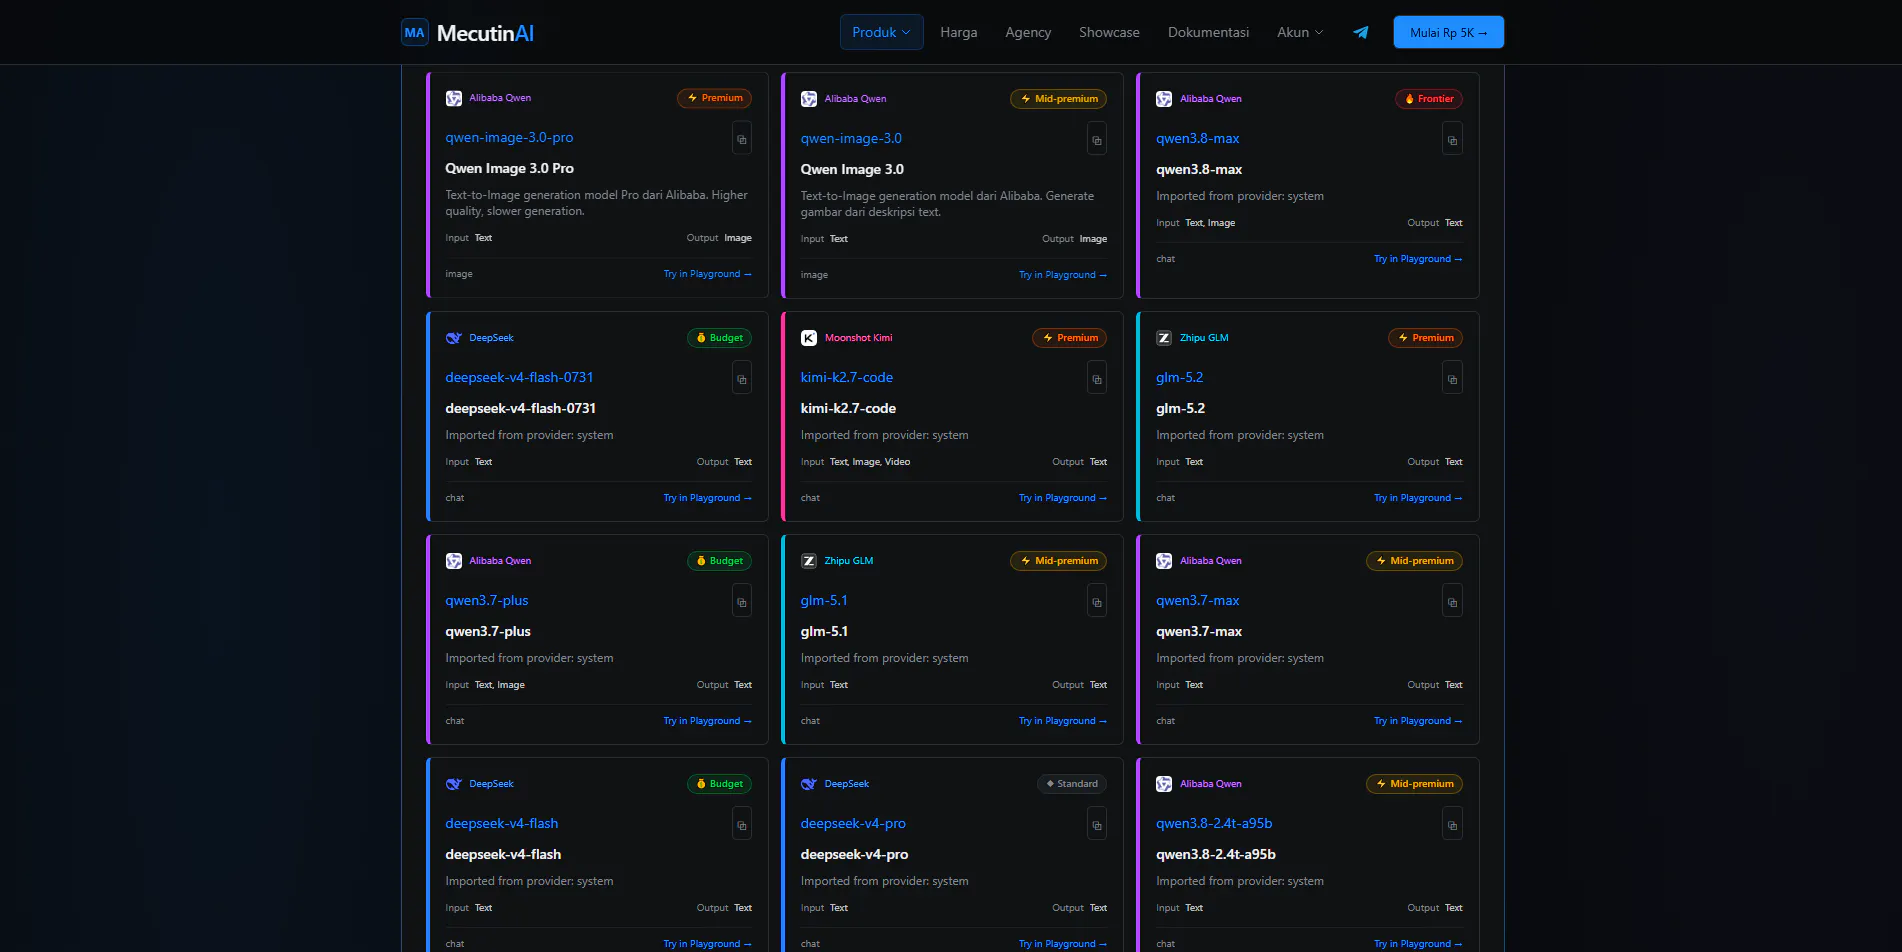
Task: Click Alibaba Qwen logo on qwen3.7-max card
Action: tap(1164, 561)
